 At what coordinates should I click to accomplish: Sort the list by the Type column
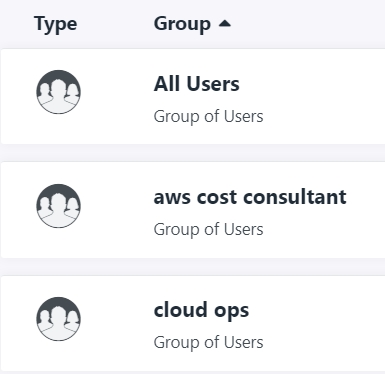point(56,24)
